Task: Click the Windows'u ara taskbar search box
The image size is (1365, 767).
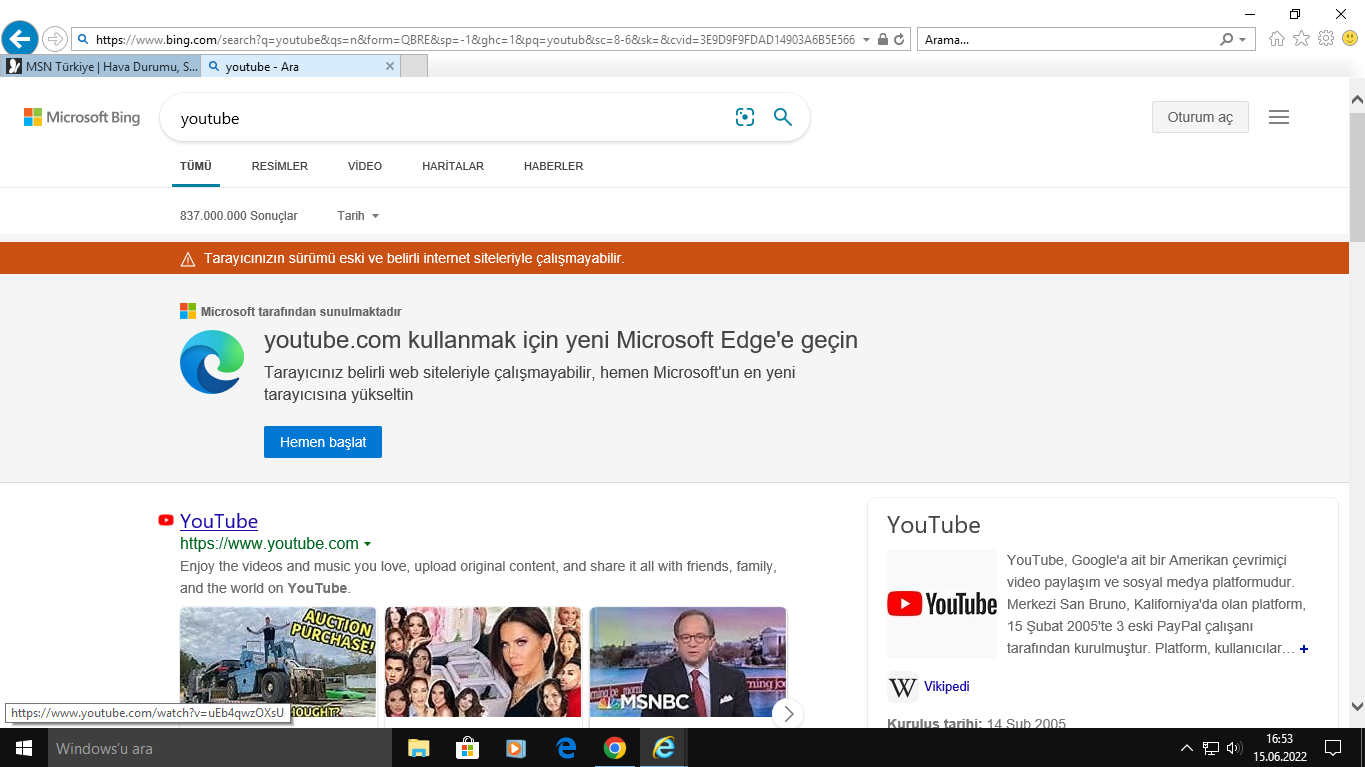Action: coord(219,748)
